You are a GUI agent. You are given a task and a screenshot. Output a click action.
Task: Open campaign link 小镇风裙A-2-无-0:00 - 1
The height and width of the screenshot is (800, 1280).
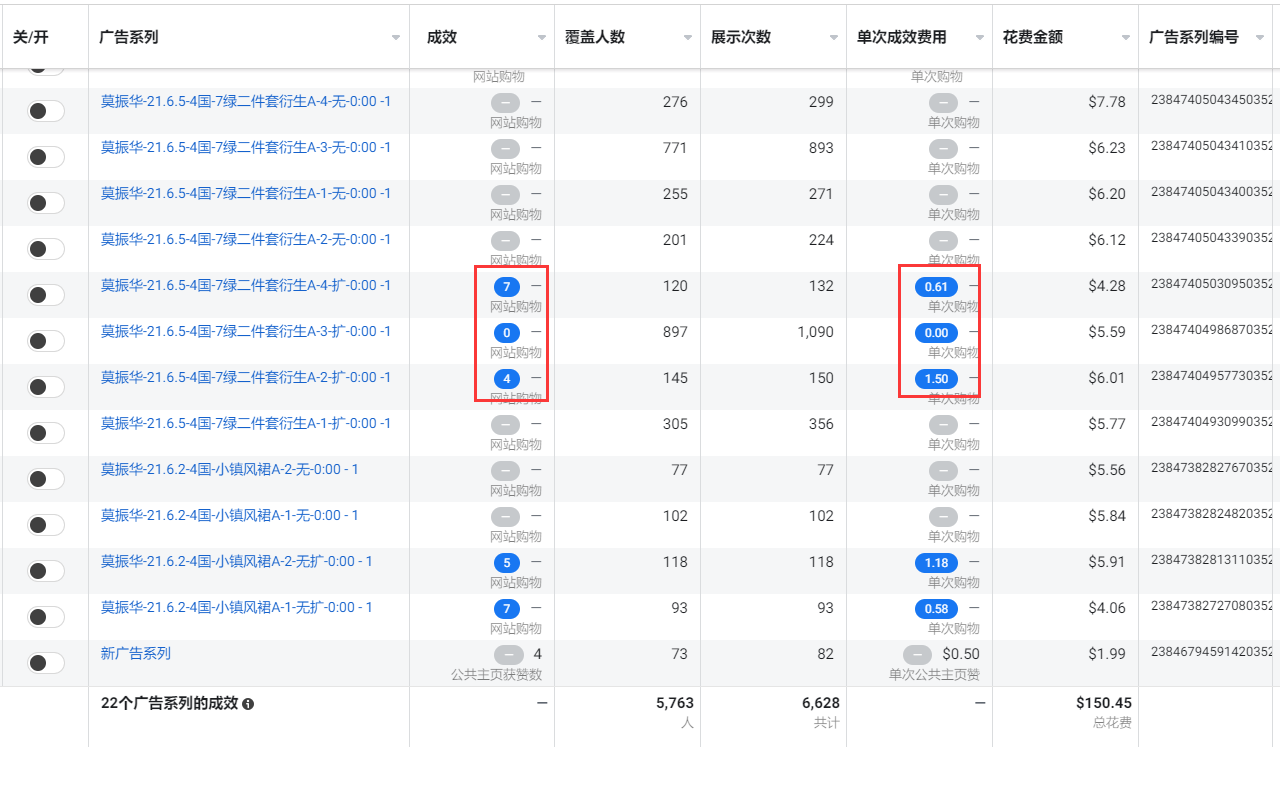(x=230, y=469)
